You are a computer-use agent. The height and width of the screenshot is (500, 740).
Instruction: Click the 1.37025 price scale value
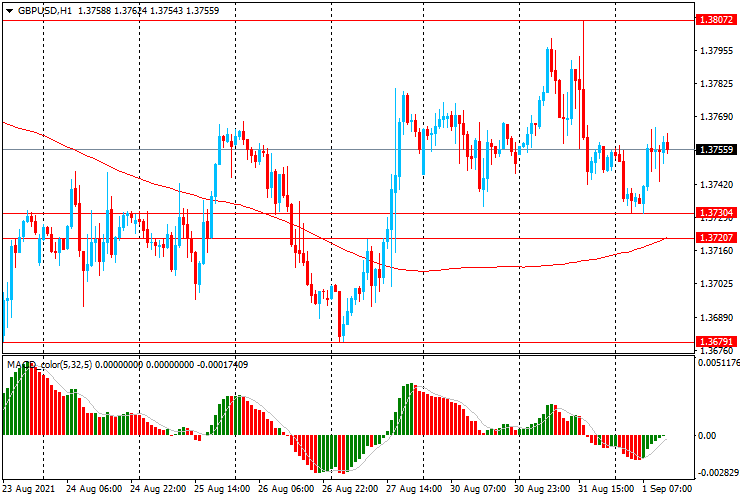(x=717, y=284)
